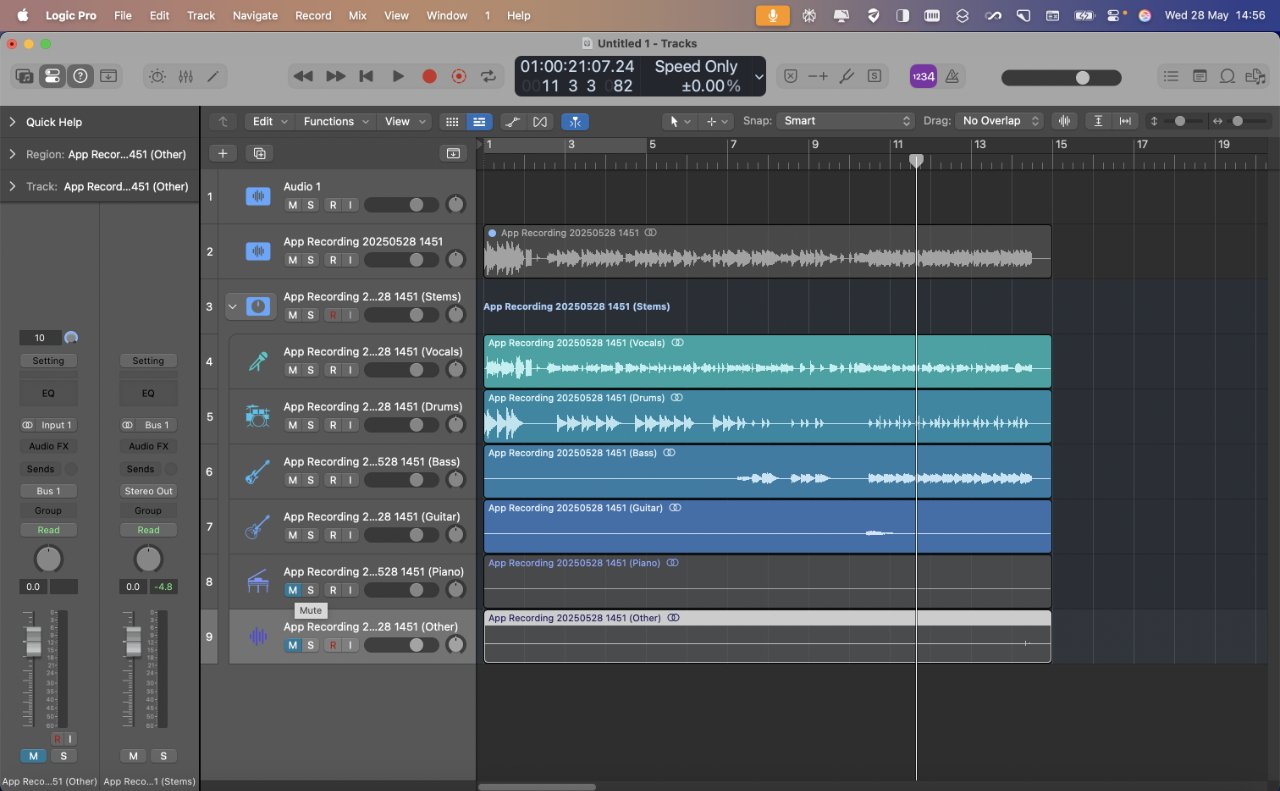This screenshot has height=791, width=1280.
Task: Click the Bus 1 output on left strip
Action: [x=48, y=491]
